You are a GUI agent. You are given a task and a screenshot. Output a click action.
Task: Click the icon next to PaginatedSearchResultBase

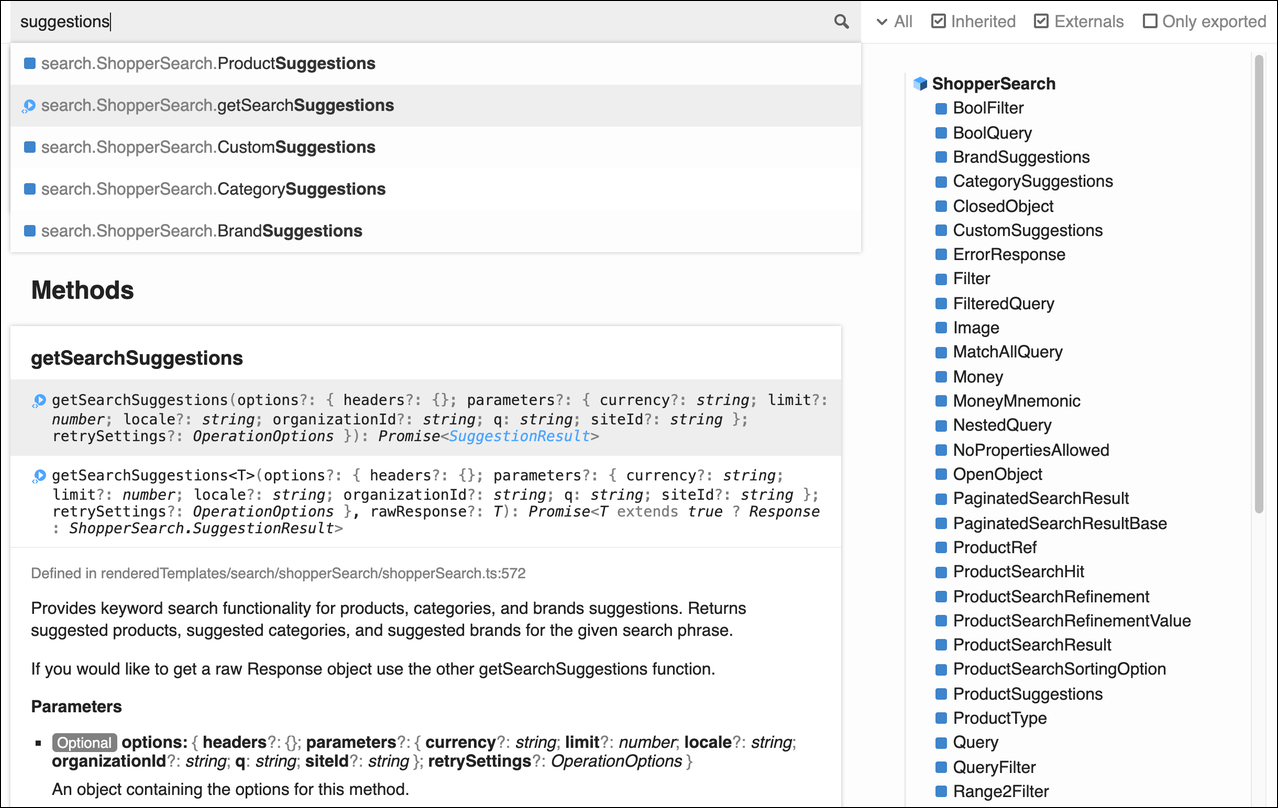941,523
